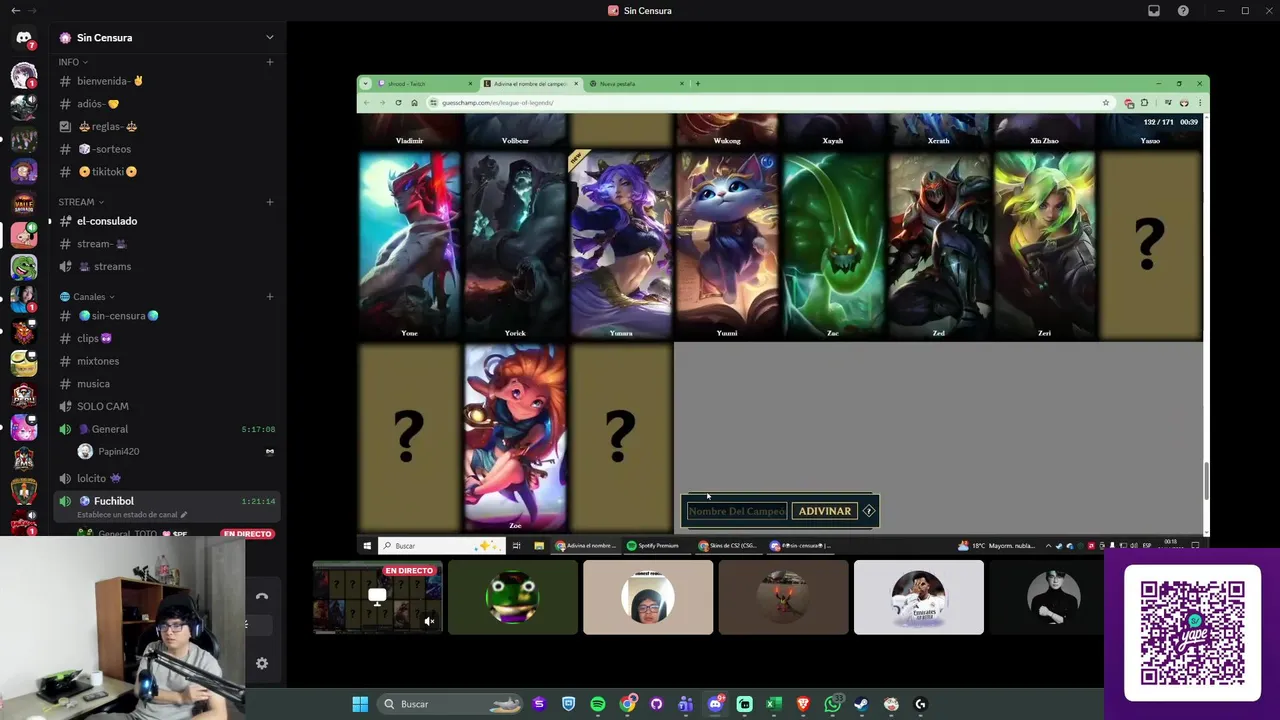Image resolution: width=1280 pixels, height=720 pixels.
Task: Select the General voice channel
Action: (x=165, y=429)
